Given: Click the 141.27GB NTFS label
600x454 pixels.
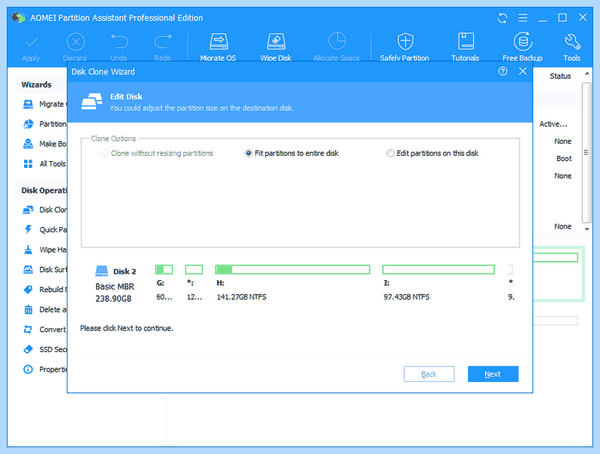Looking at the screenshot, I should (241, 297).
